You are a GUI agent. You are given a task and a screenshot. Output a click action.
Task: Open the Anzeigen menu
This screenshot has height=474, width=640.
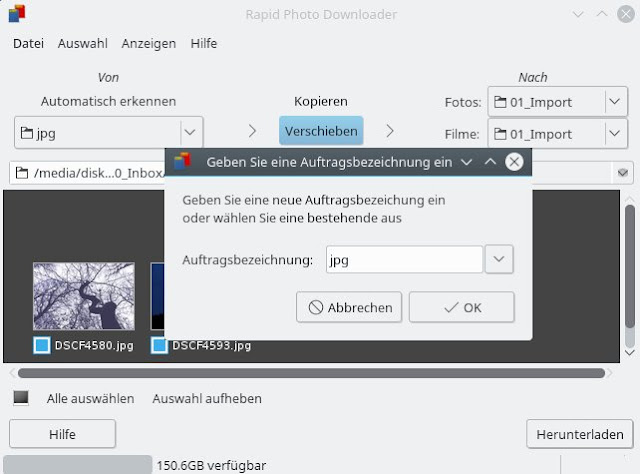[149, 43]
